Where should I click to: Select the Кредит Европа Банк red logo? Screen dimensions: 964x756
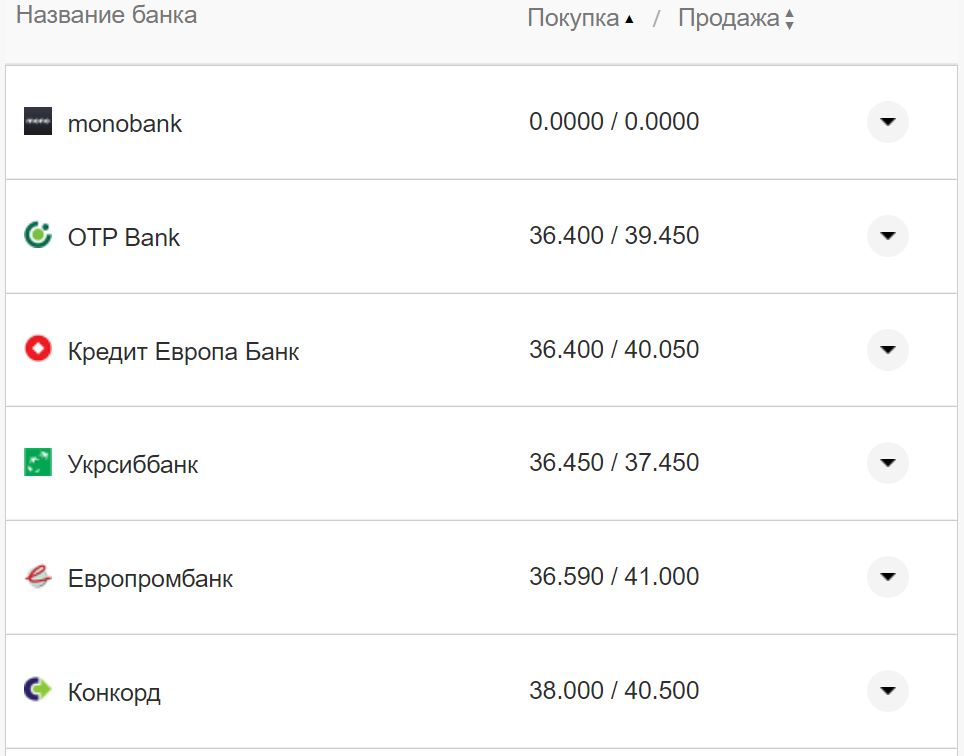(x=41, y=350)
